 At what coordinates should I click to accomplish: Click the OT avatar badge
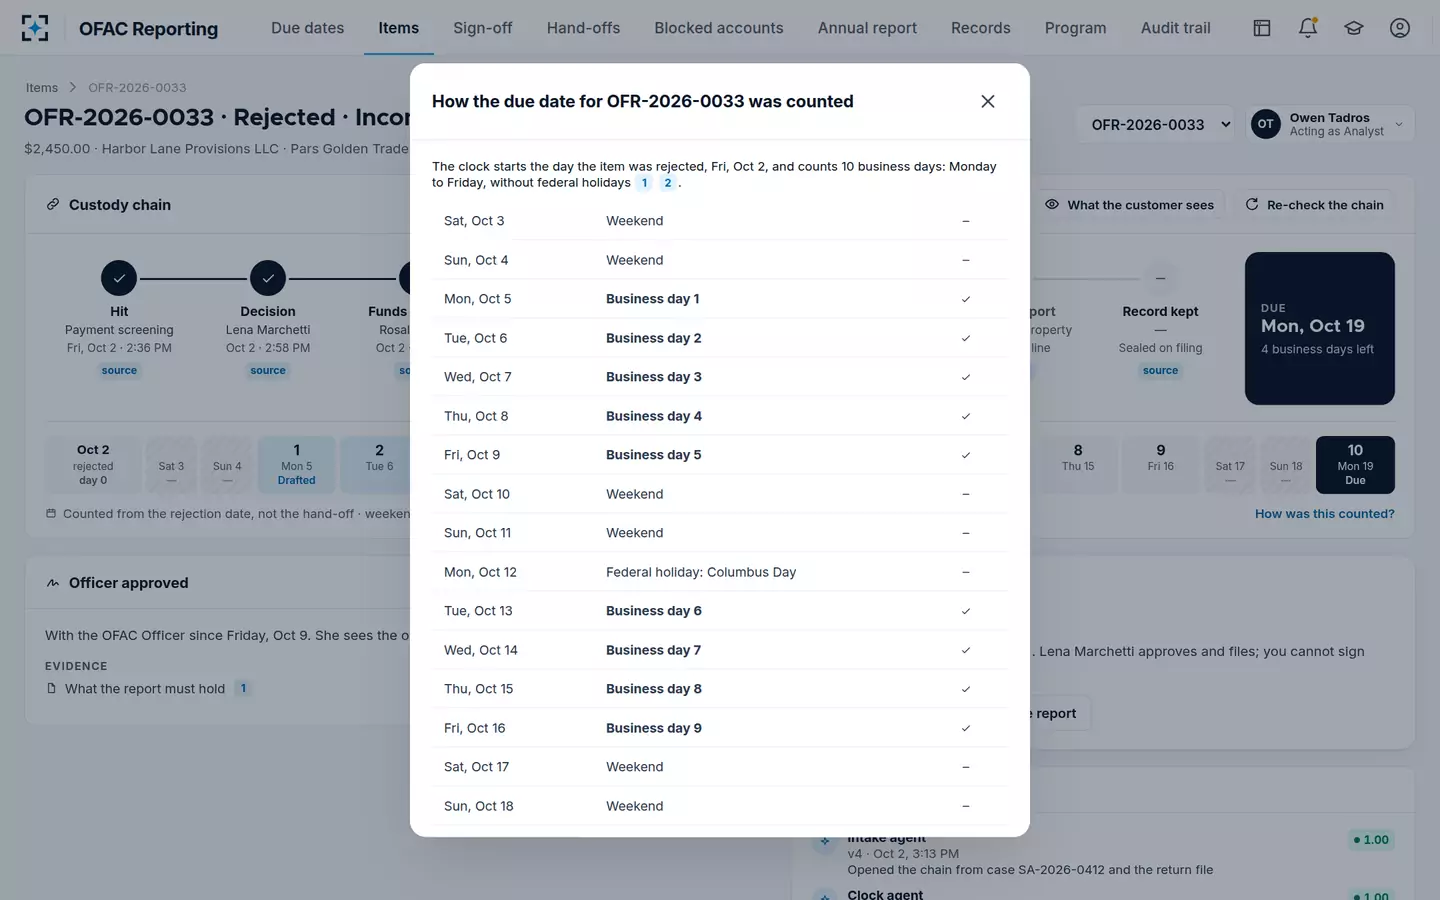click(x=1266, y=124)
